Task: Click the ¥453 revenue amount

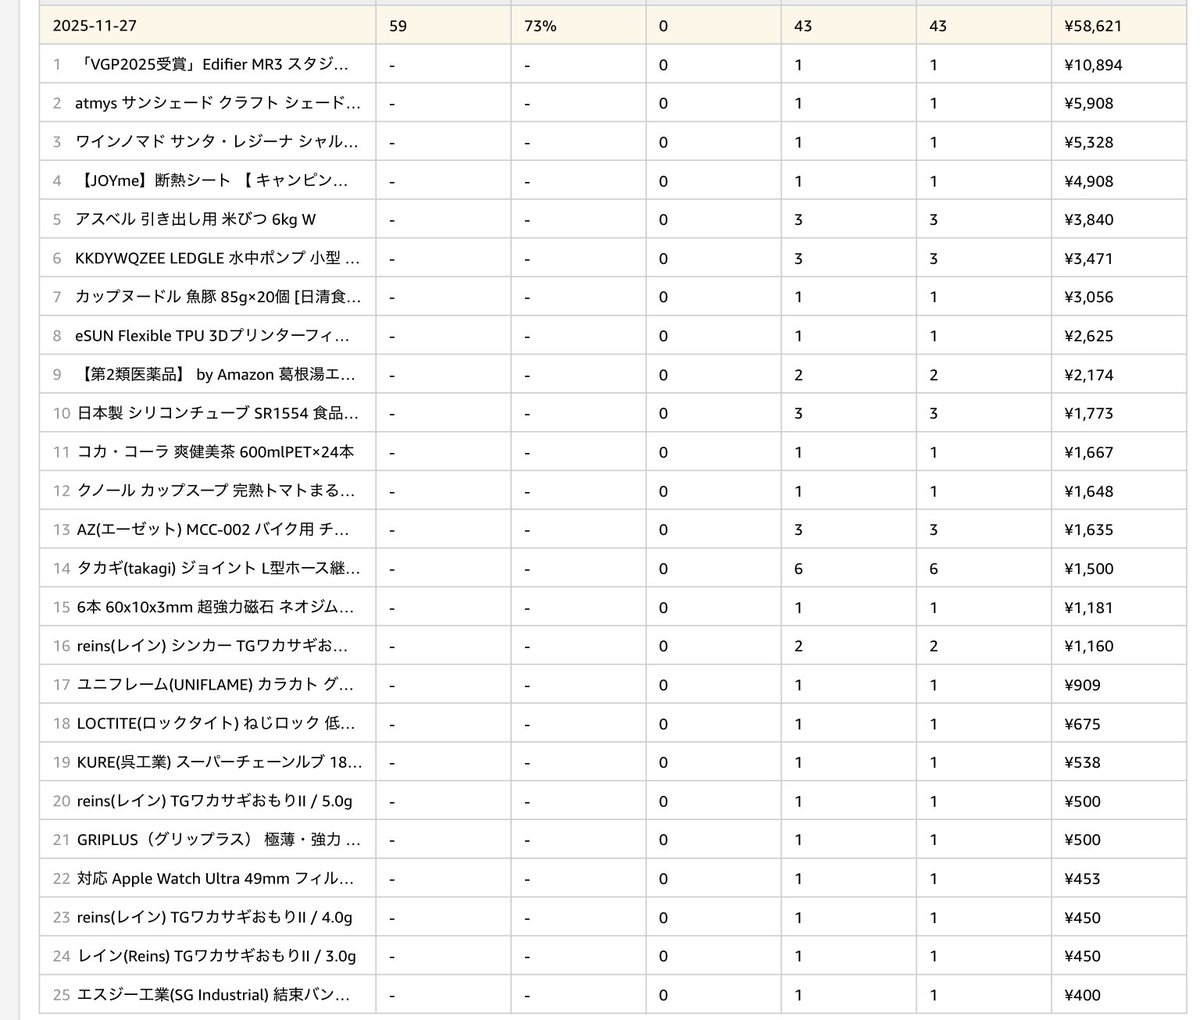Action: 1083,879
